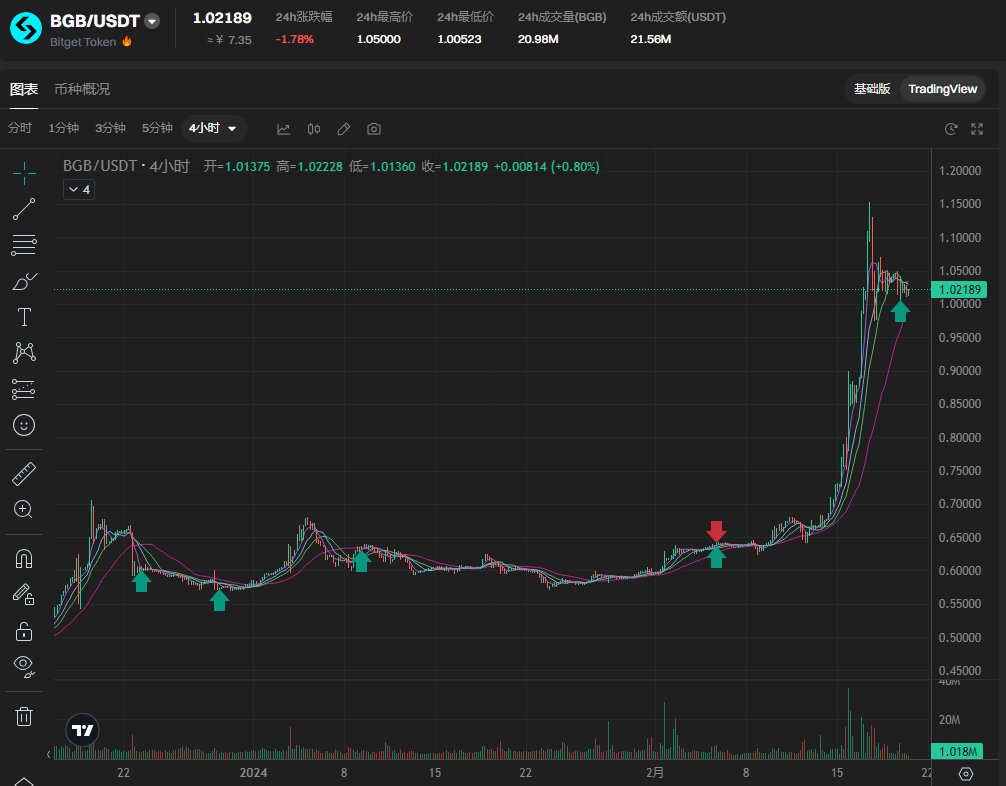Click the 2月 date label on time axis
Viewport: 1006px width, 786px height.
point(654,773)
